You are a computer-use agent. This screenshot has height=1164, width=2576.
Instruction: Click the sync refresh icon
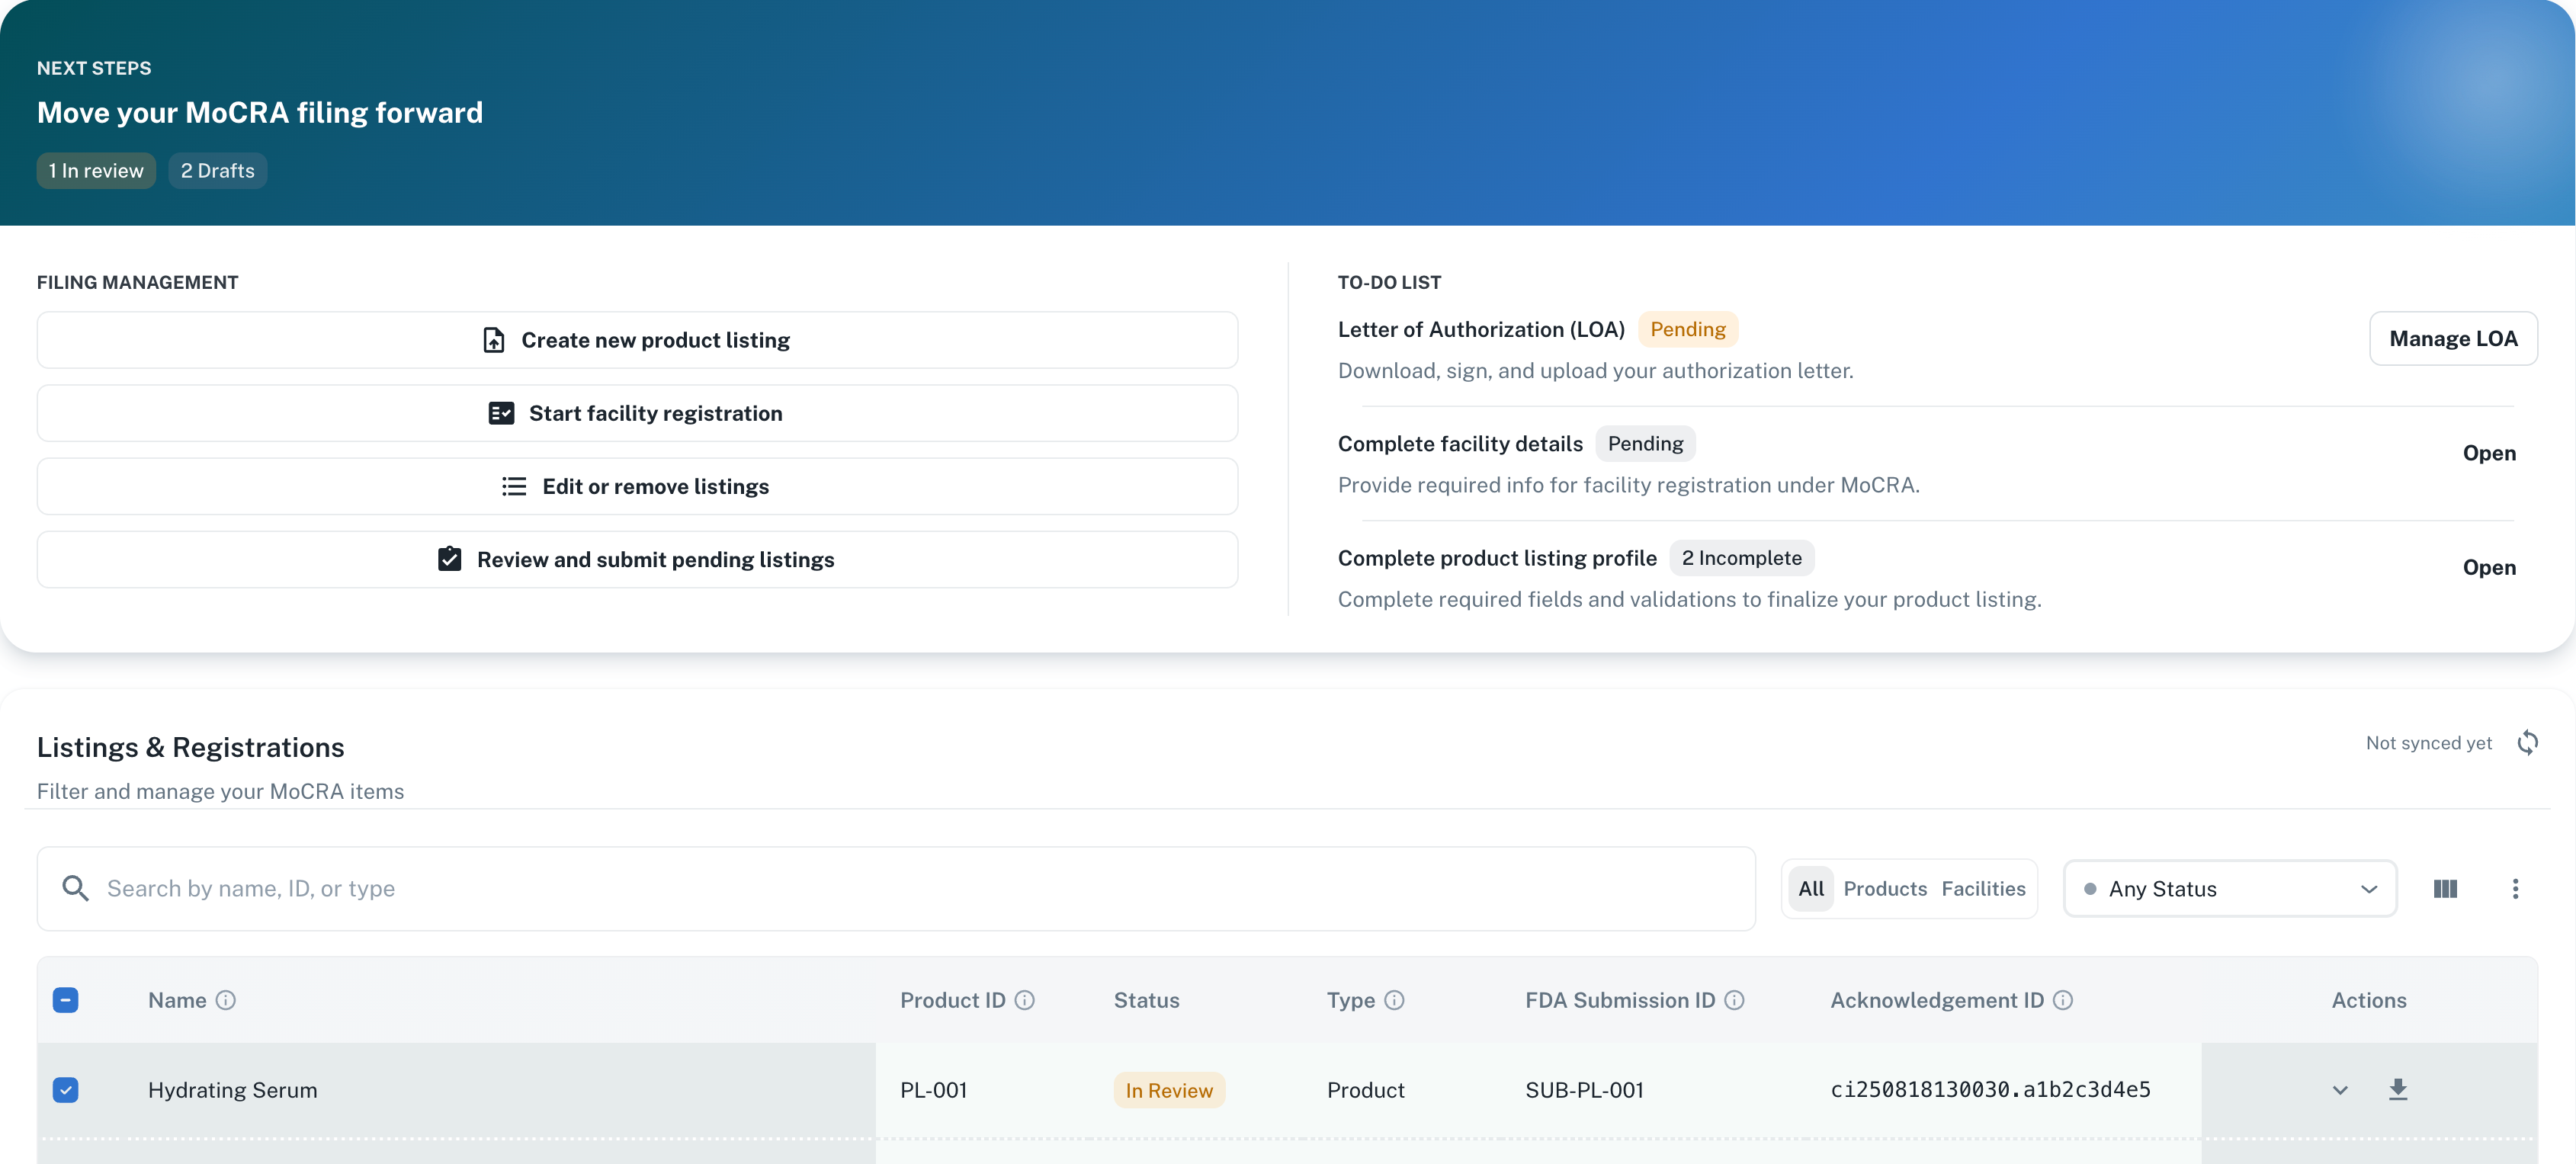pos(2527,742)
